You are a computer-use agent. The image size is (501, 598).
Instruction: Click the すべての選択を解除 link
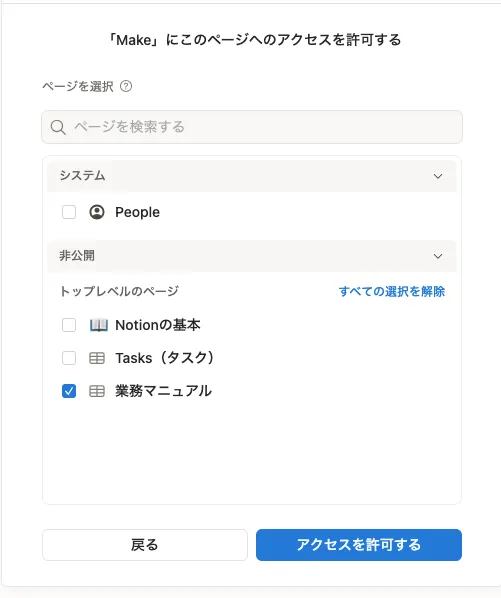pyautogui.click(x=392, y=291)
